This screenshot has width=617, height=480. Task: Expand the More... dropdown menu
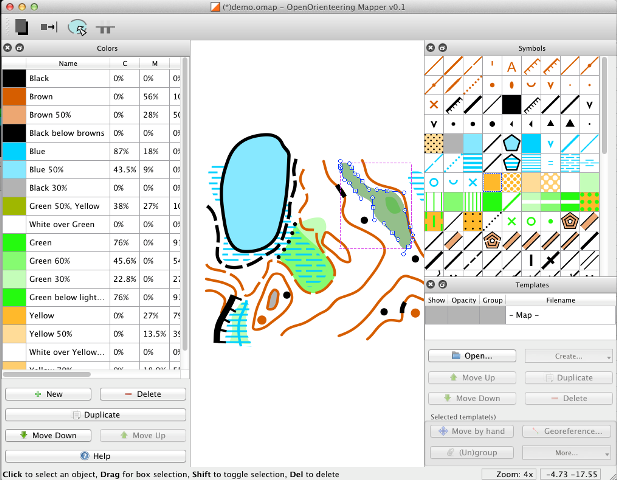coord(567,453)
